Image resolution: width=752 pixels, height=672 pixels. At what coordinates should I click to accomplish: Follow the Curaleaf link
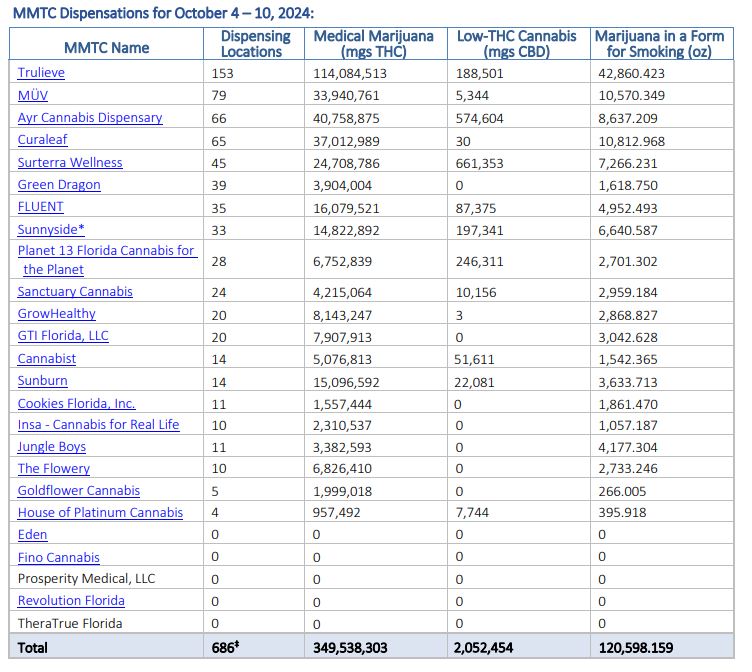[x=42, y=140]
